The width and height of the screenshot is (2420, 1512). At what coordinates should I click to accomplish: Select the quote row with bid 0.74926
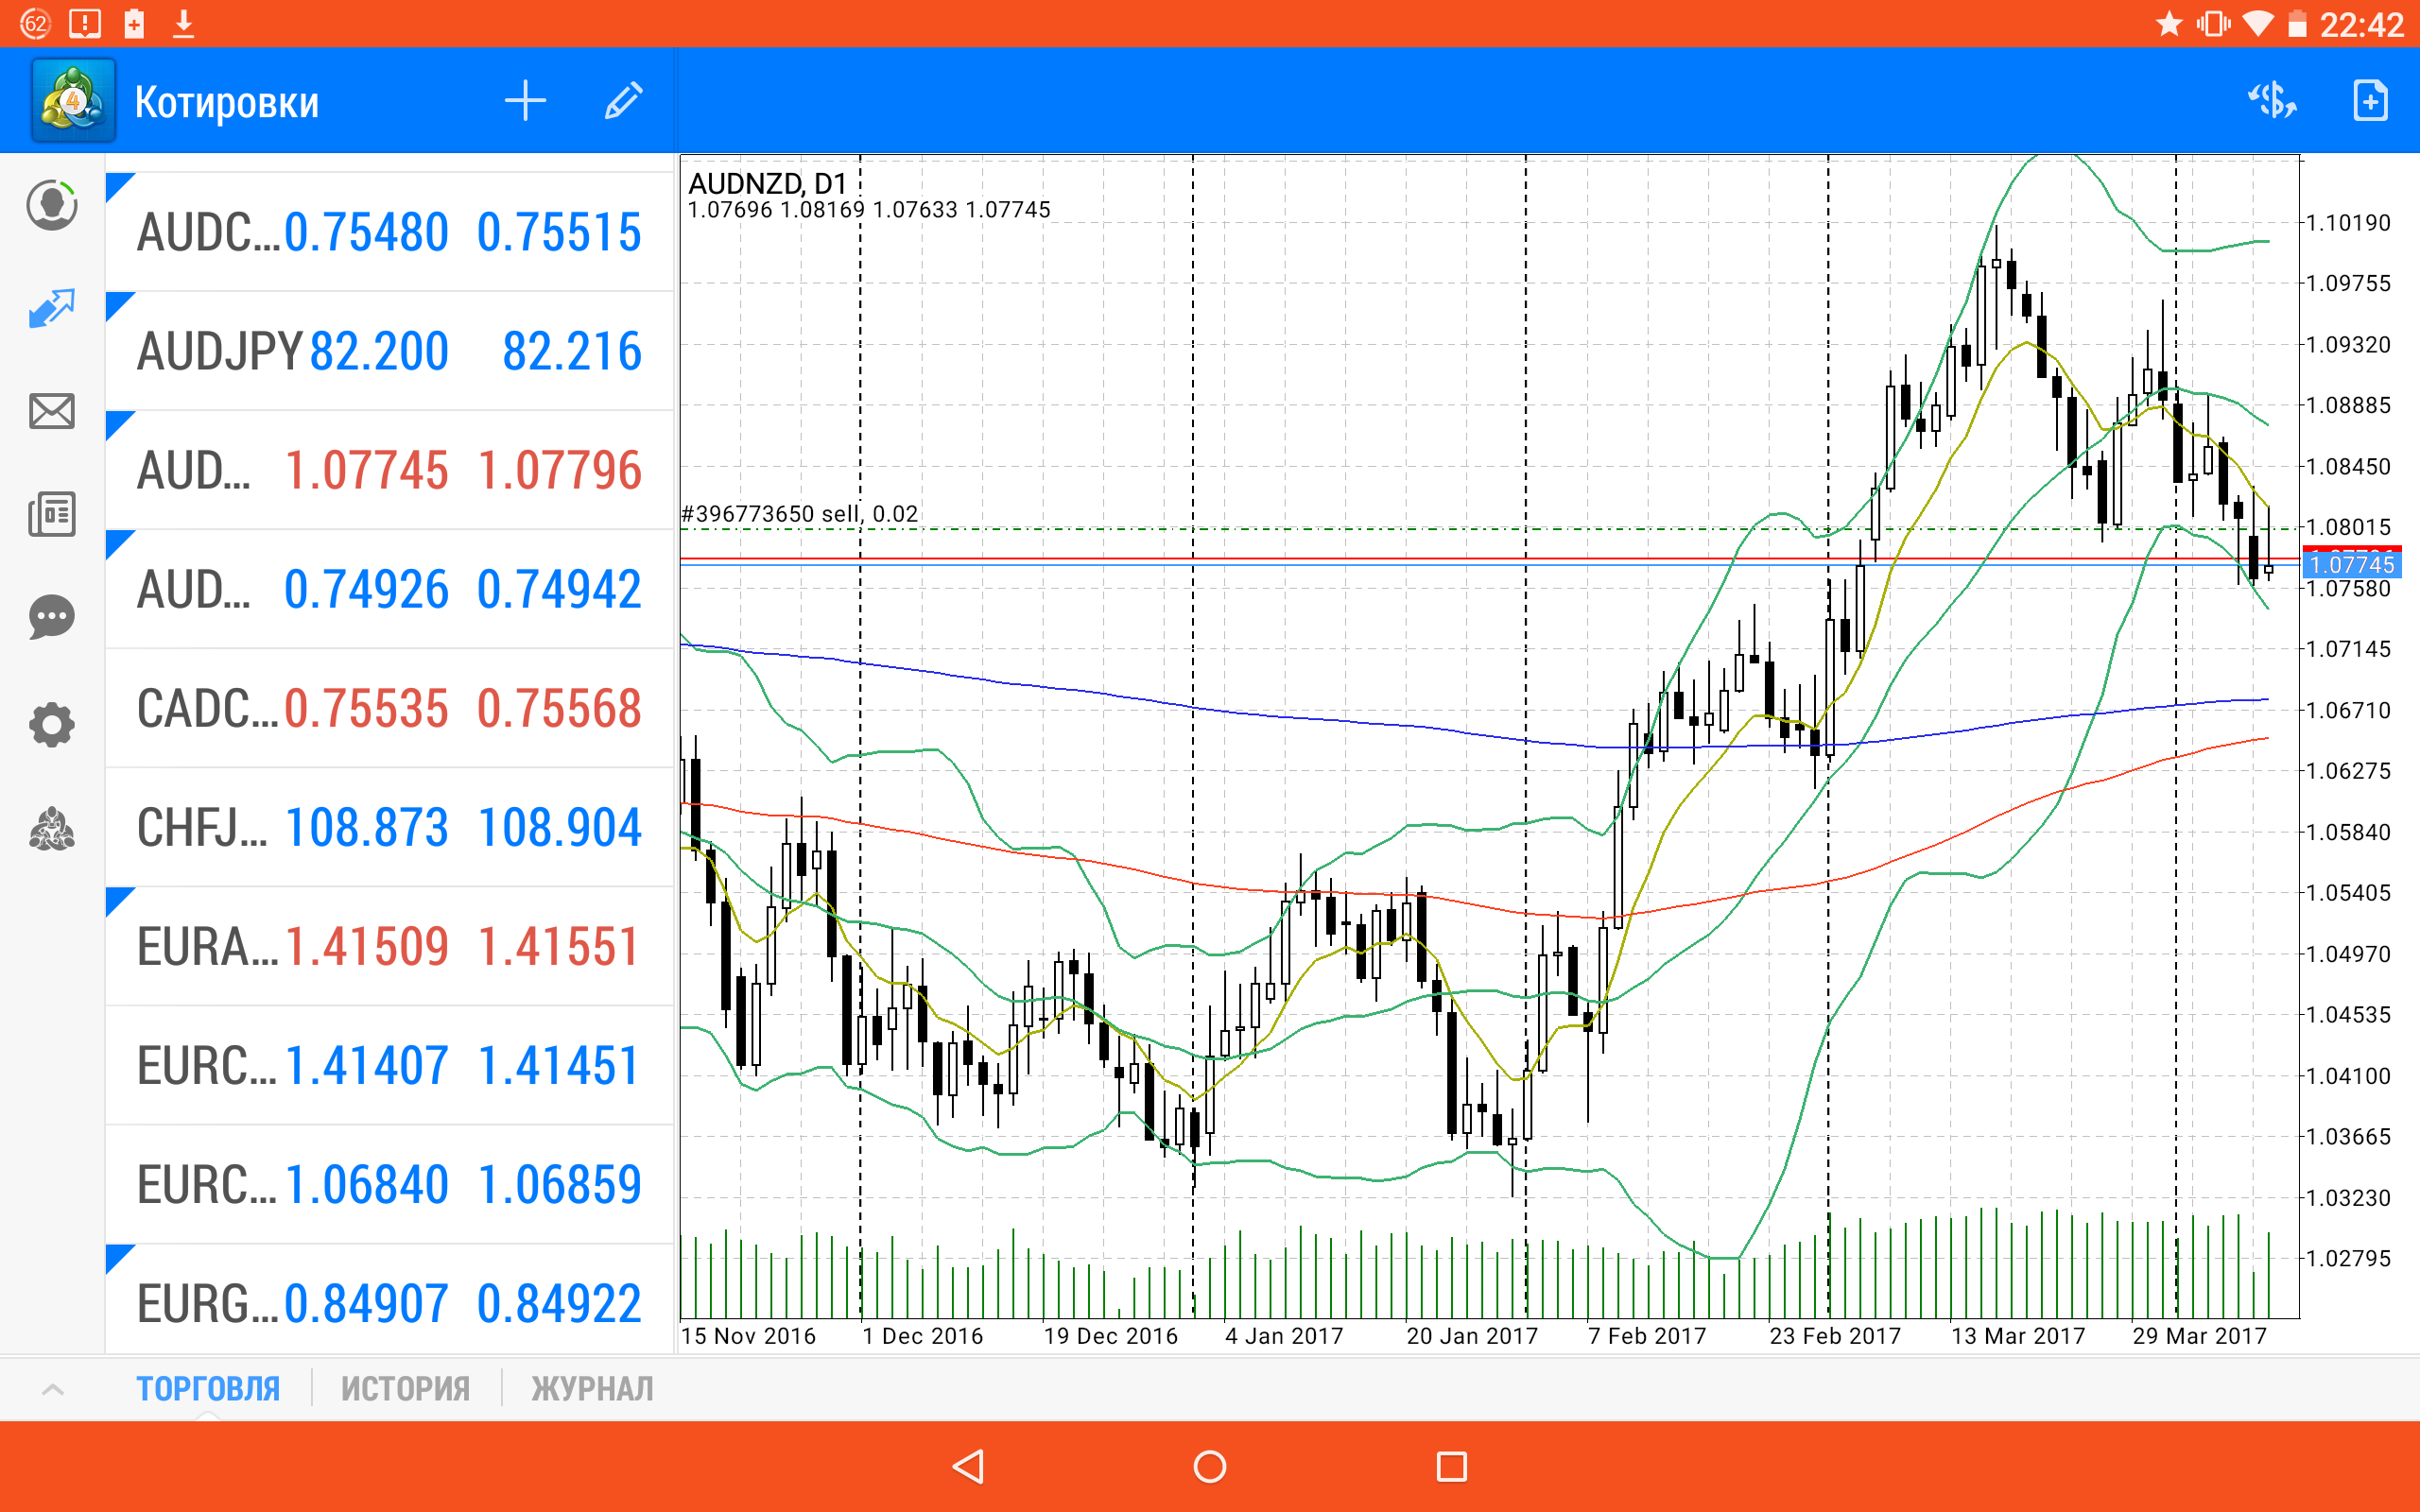(390, 589)
